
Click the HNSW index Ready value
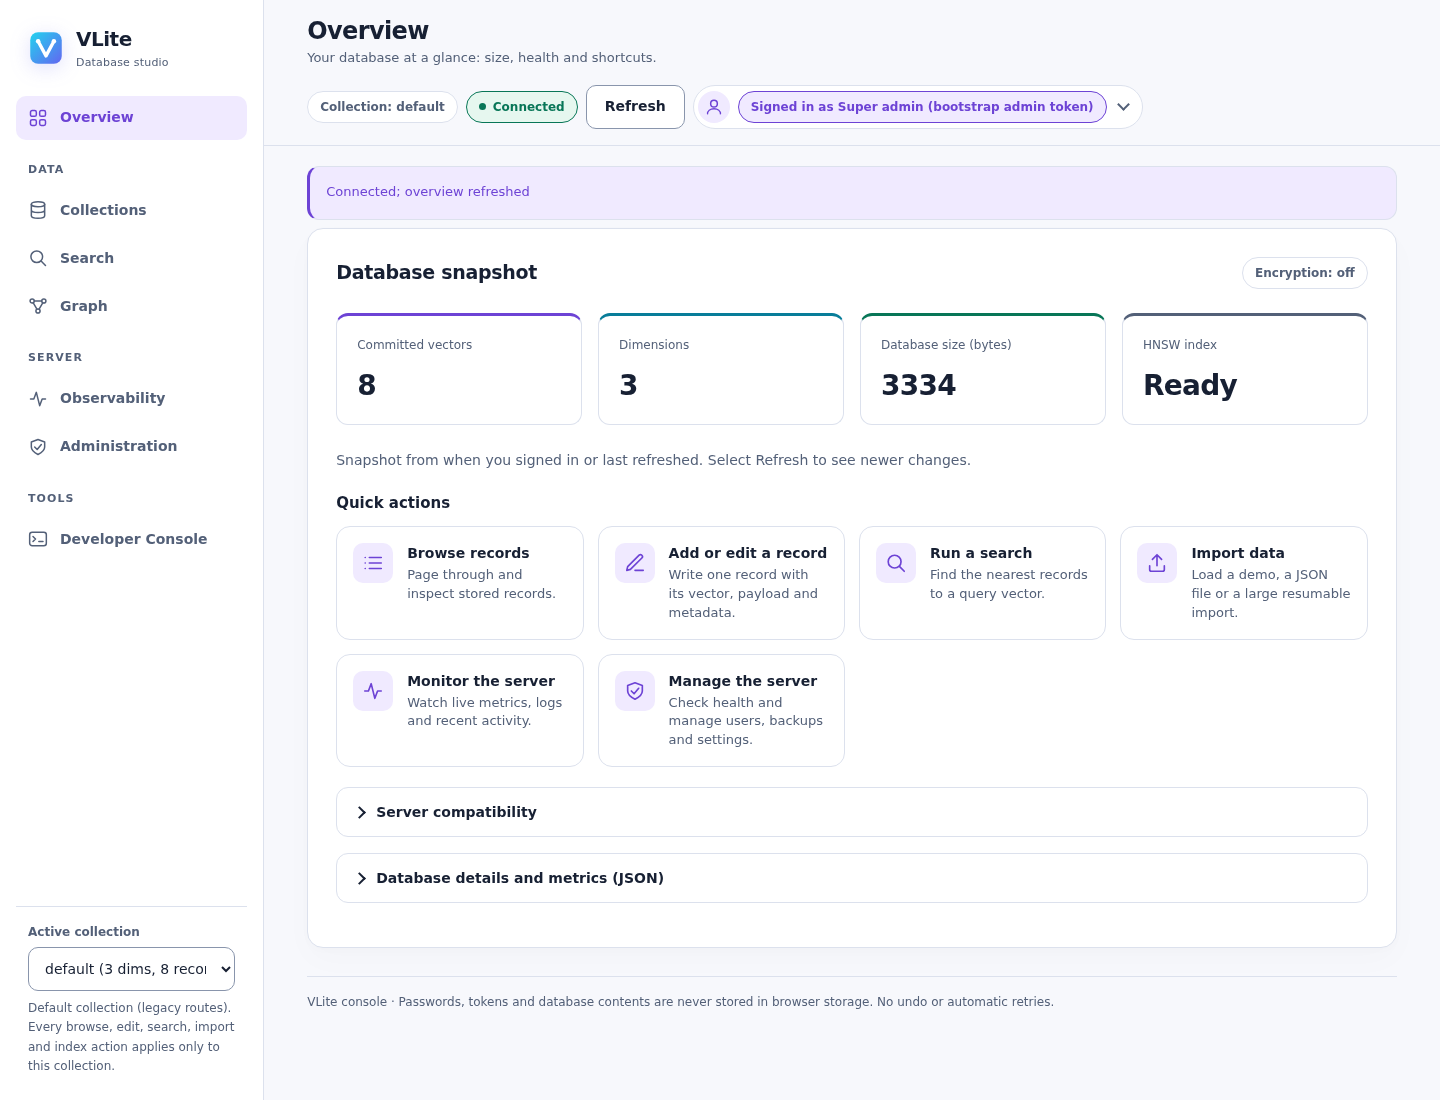1190,385
